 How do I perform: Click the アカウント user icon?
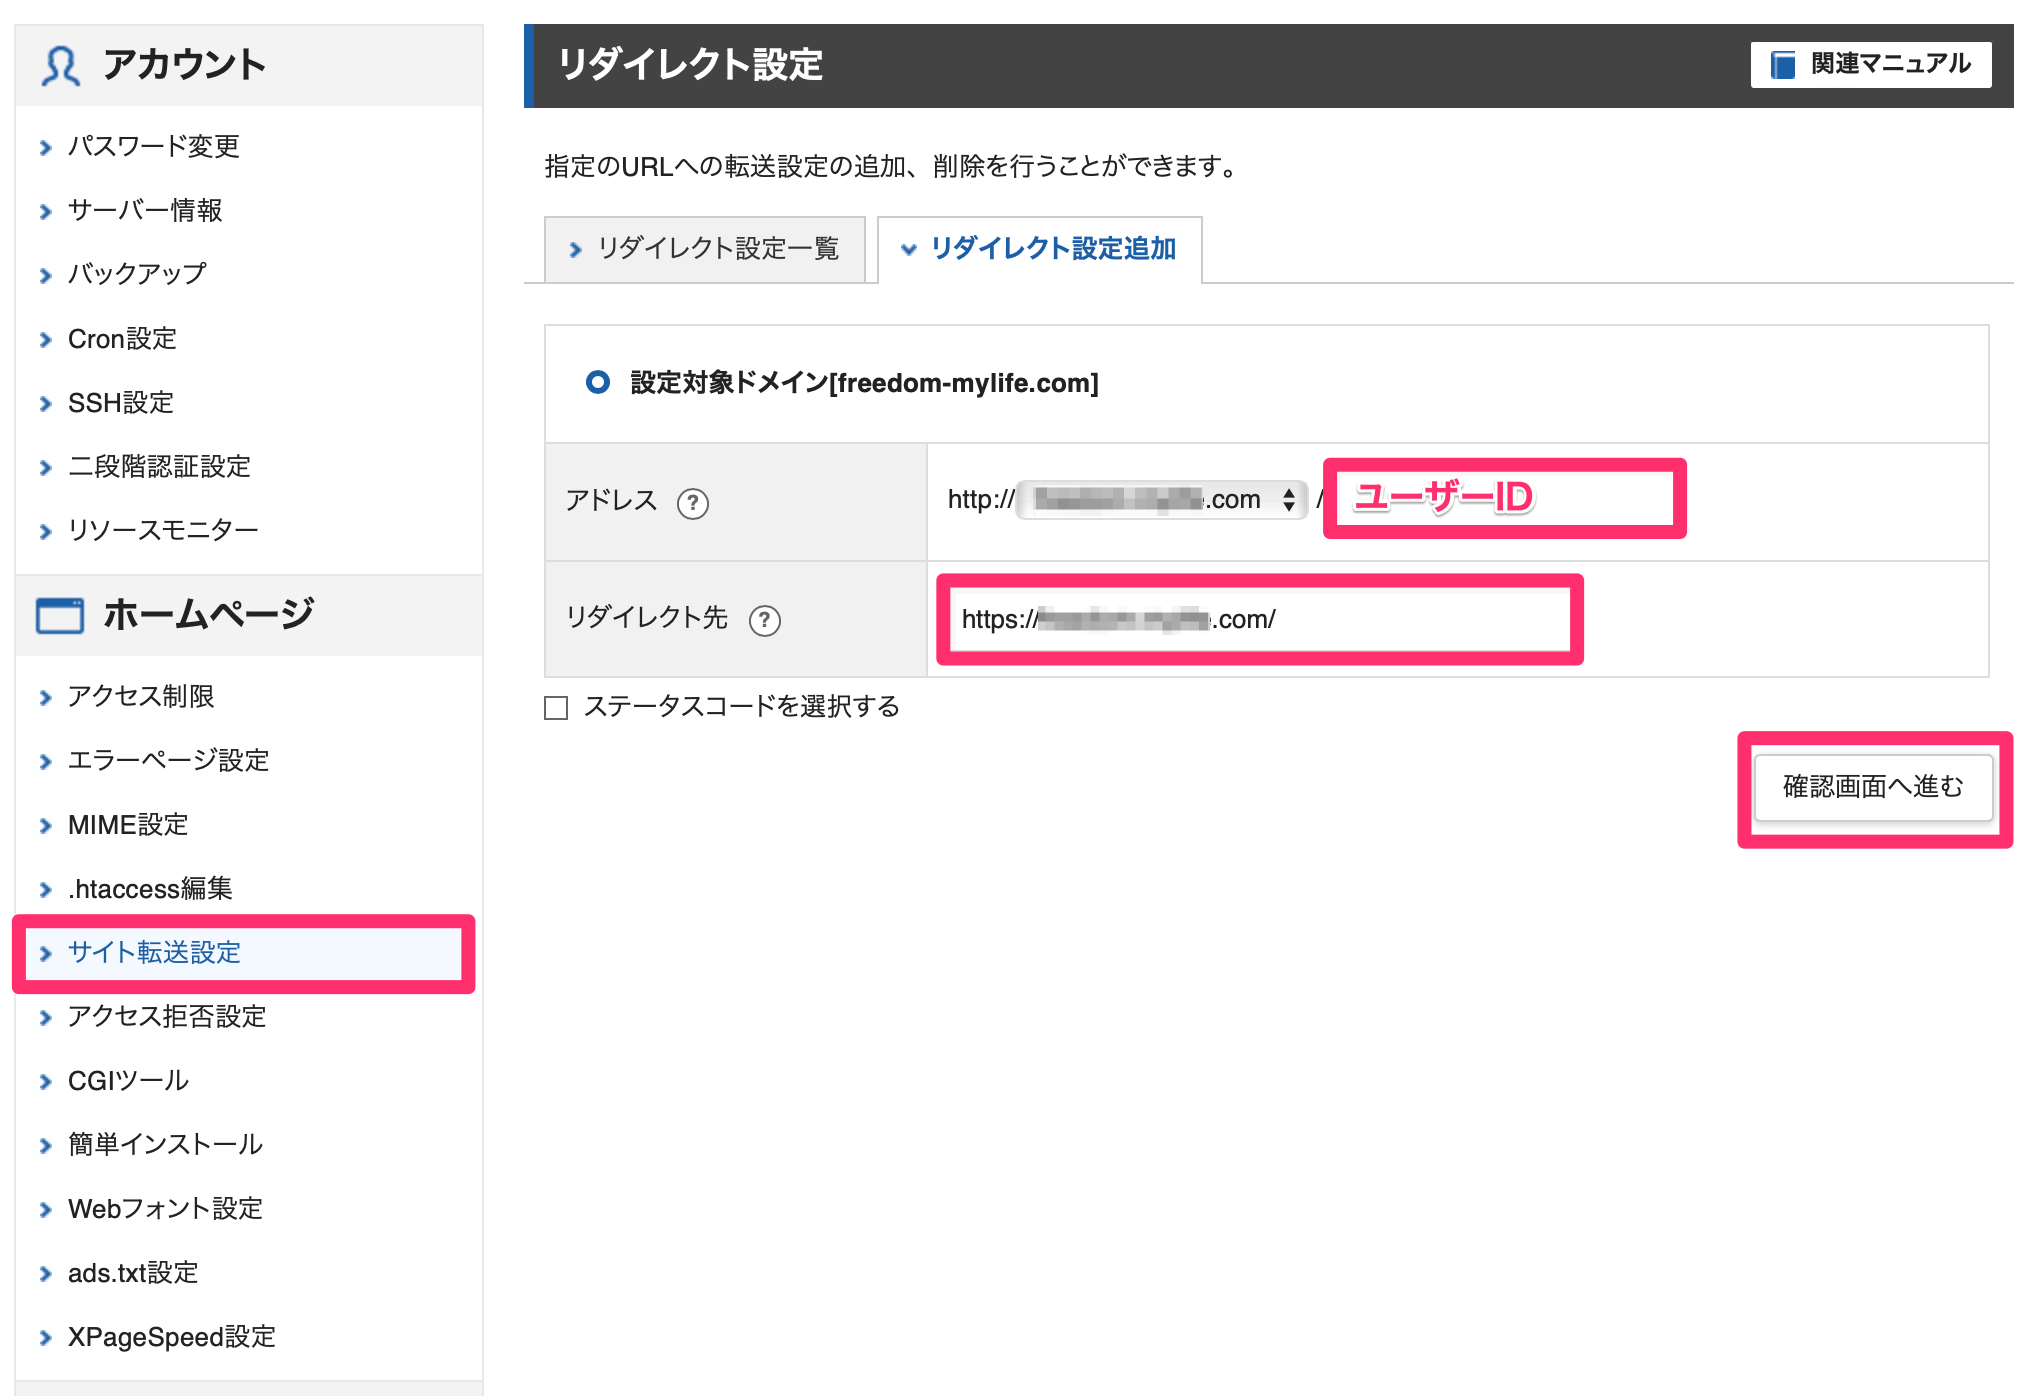pyautogui.click(x=60, y=66)
